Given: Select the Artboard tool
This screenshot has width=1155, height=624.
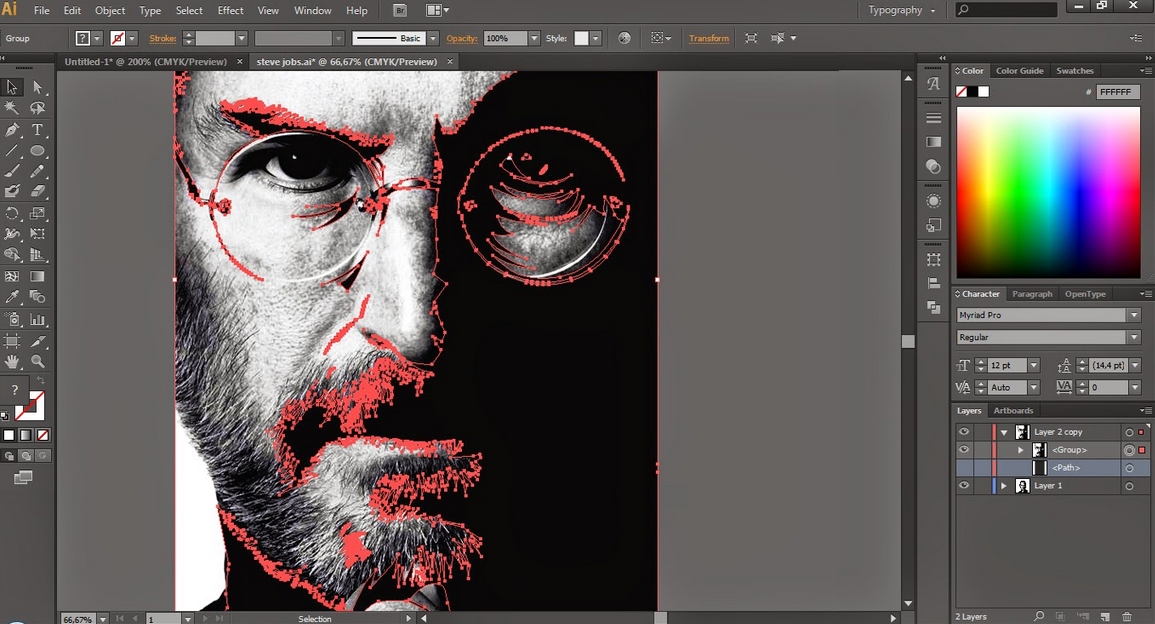Looking at the screenshot, I should coord(12,341).
